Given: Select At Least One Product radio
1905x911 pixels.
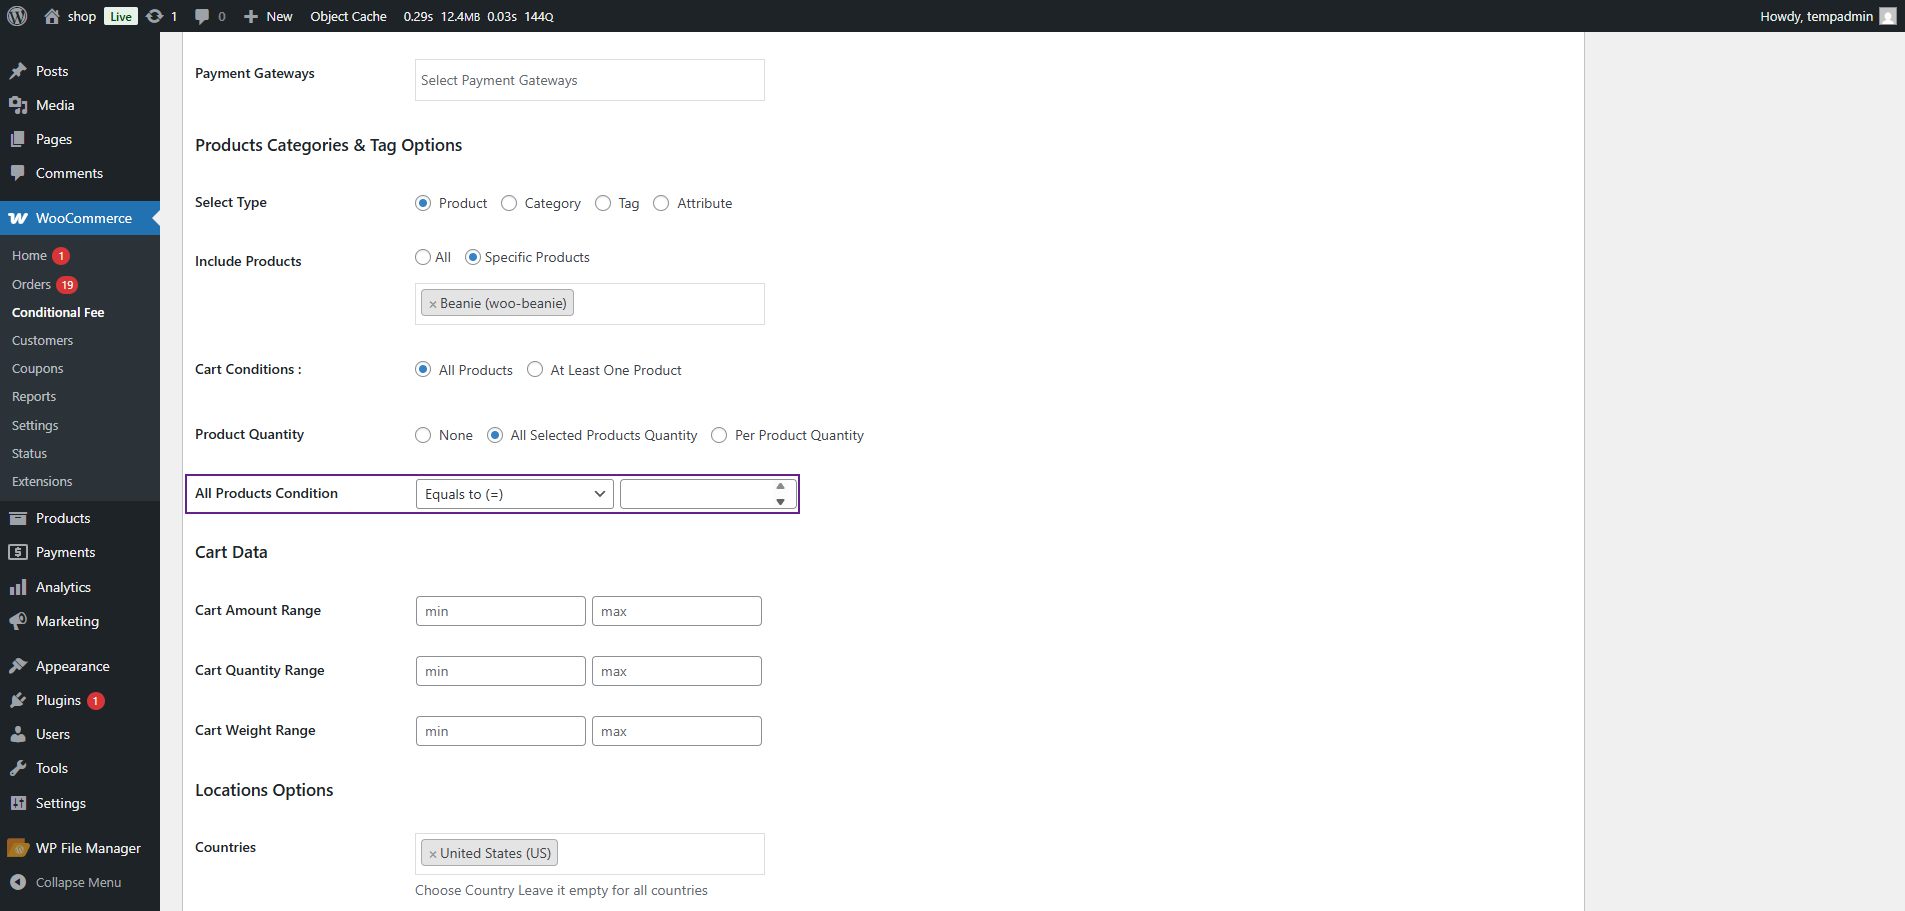Looking at the screenshot, I should 535,370.
